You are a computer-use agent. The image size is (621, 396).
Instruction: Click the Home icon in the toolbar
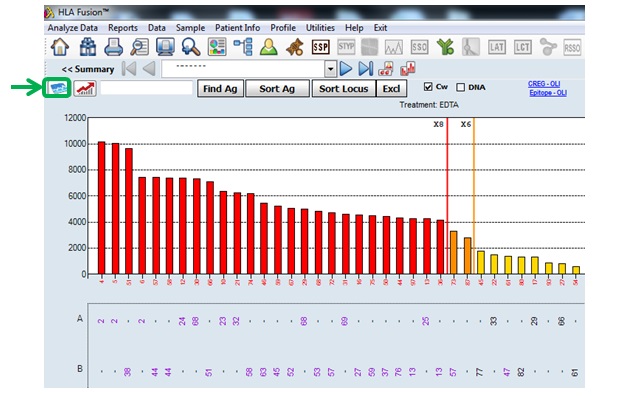[x=60, y=47]
